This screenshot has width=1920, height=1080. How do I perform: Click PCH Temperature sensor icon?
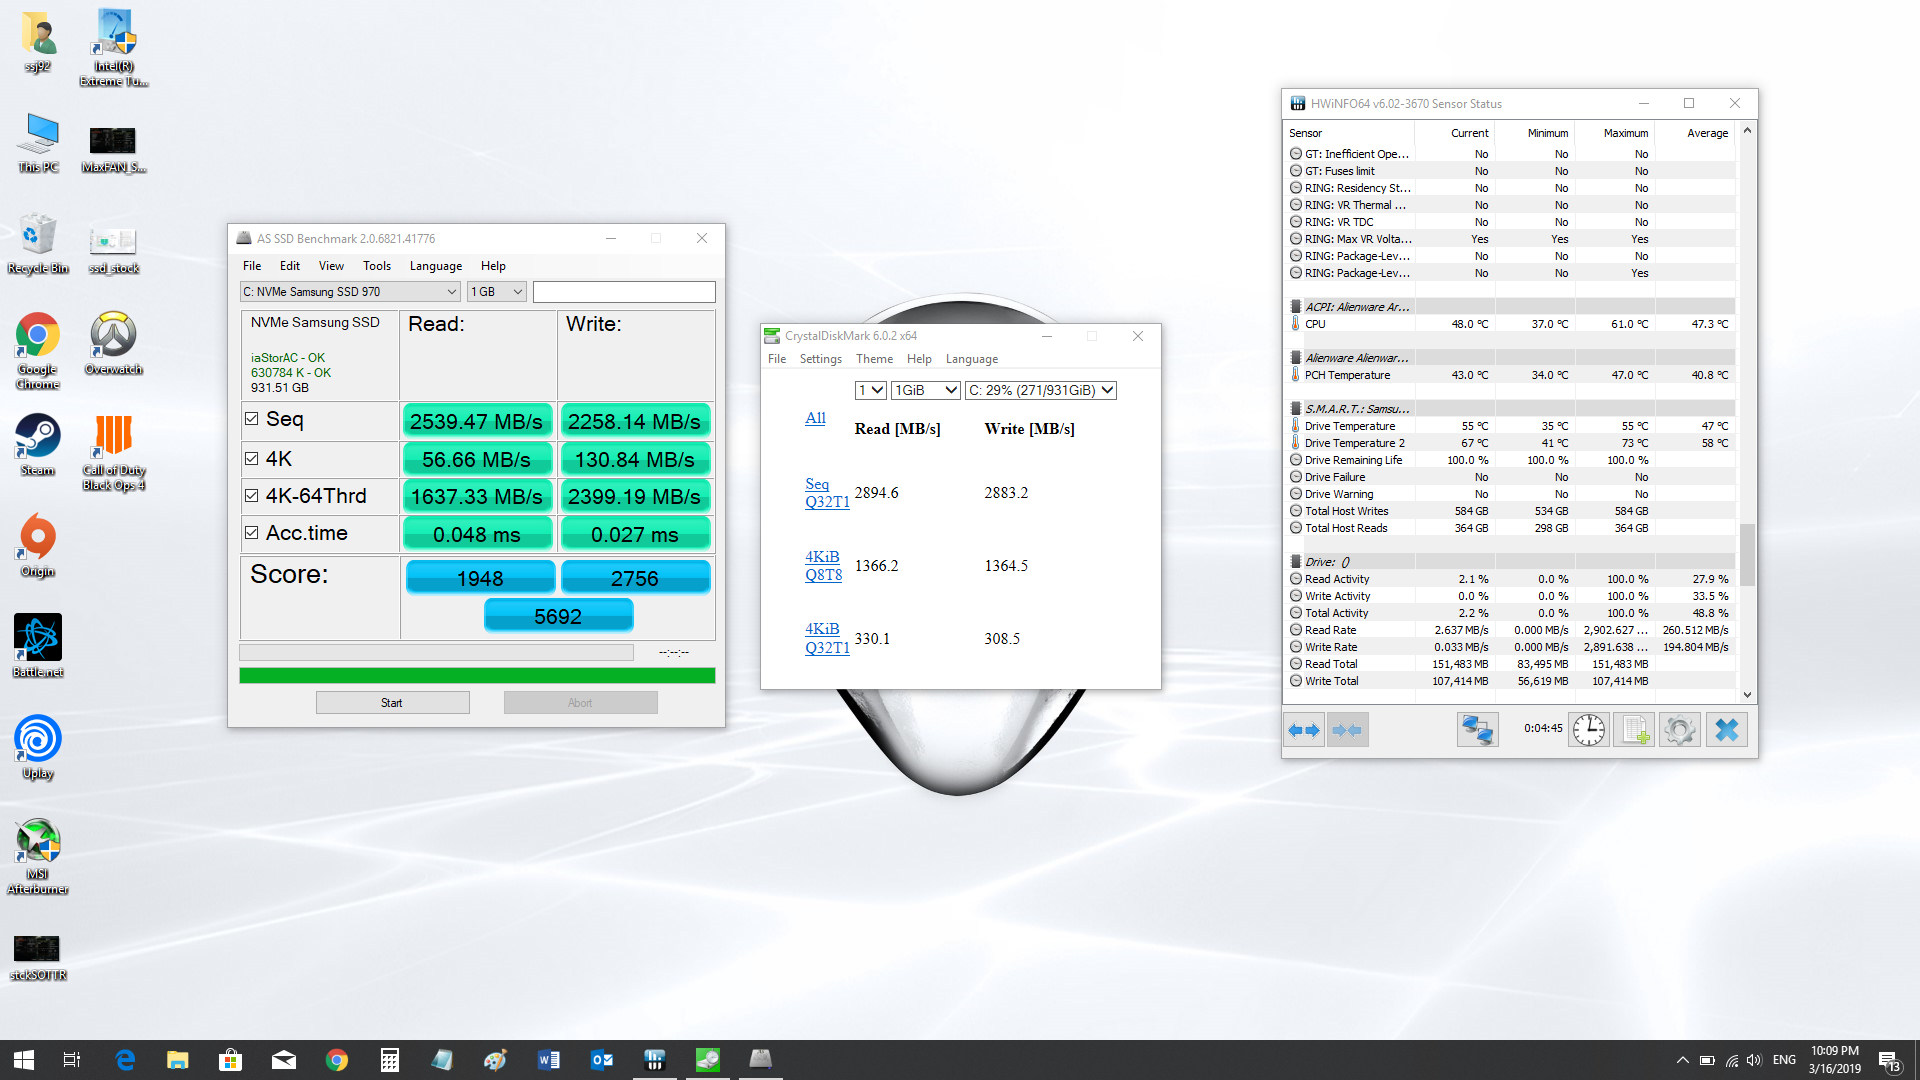1295,375
